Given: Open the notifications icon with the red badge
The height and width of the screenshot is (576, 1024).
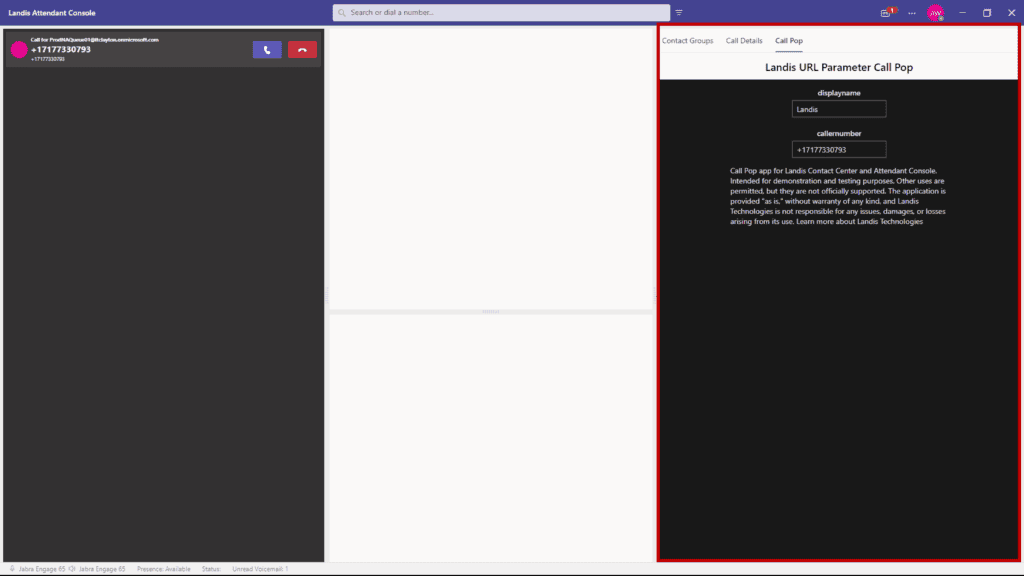Looking at the screenshot, I should pos(886,13).
